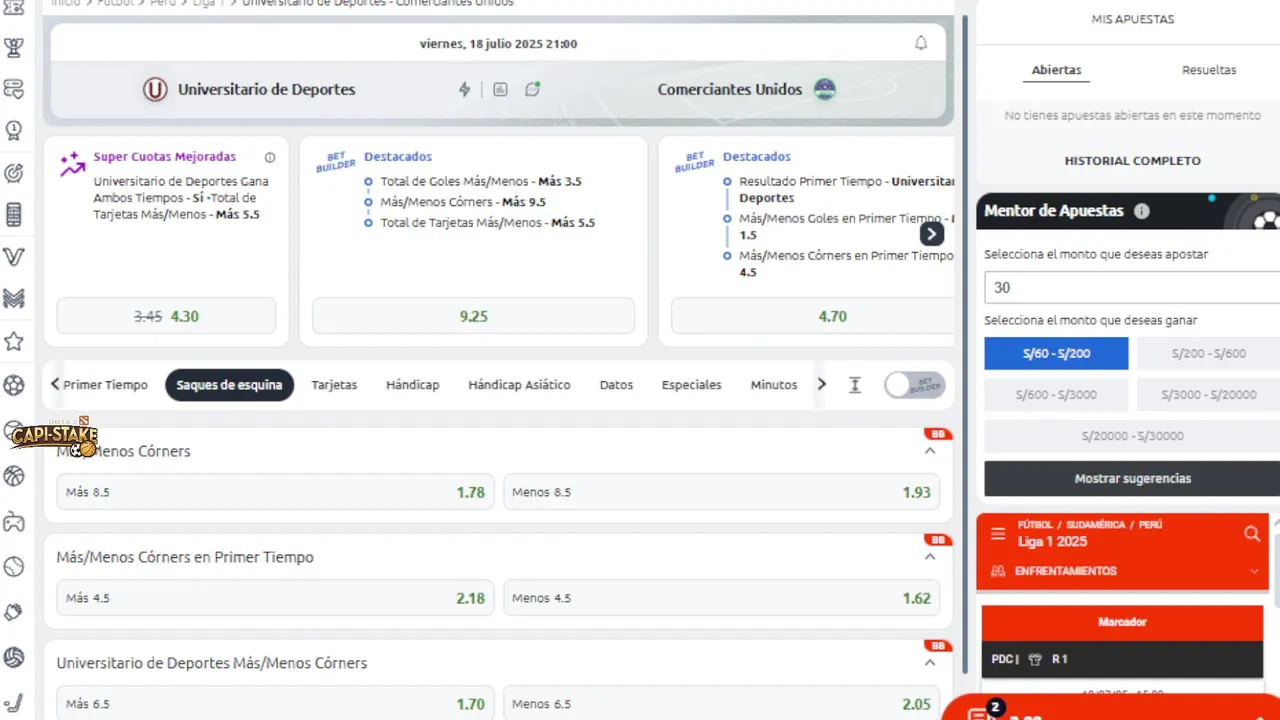Toggle the Bet Builder switch

coord(914,385)
